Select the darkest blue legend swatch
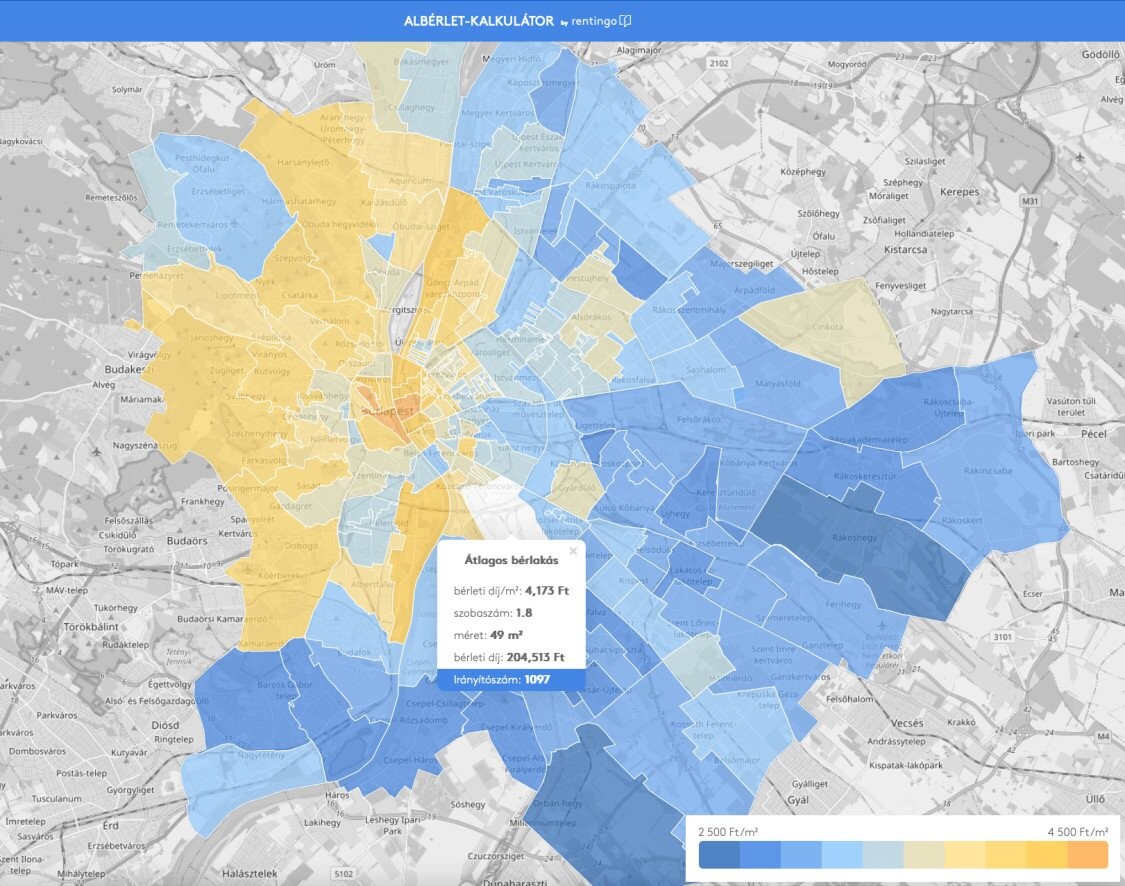Screen dimensions: 1125x886 pos(719,854)
